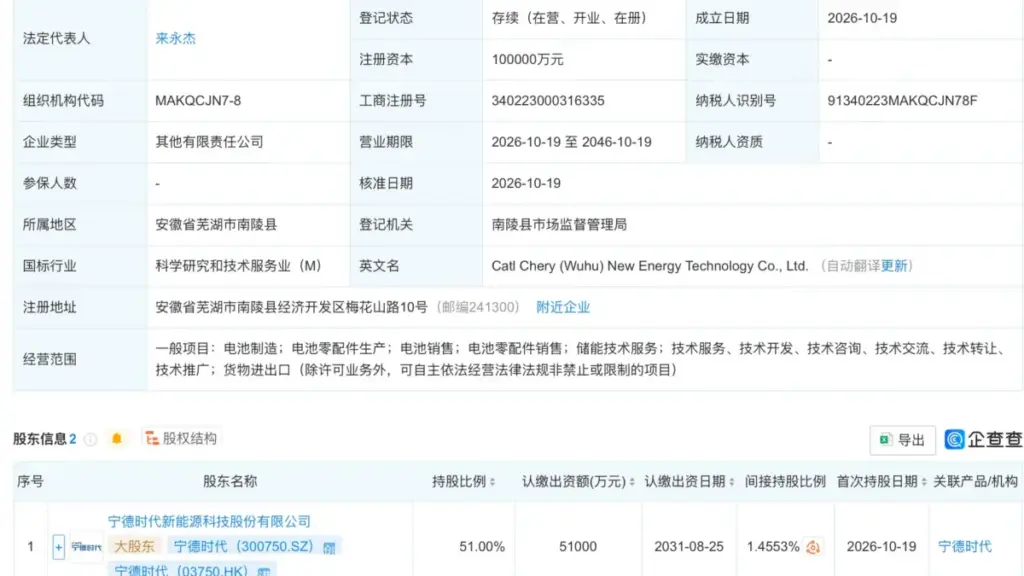Click the icon after 宁德时代（300750.SZ）
The height and width of the screenshot is (576, 1024).
329,547
